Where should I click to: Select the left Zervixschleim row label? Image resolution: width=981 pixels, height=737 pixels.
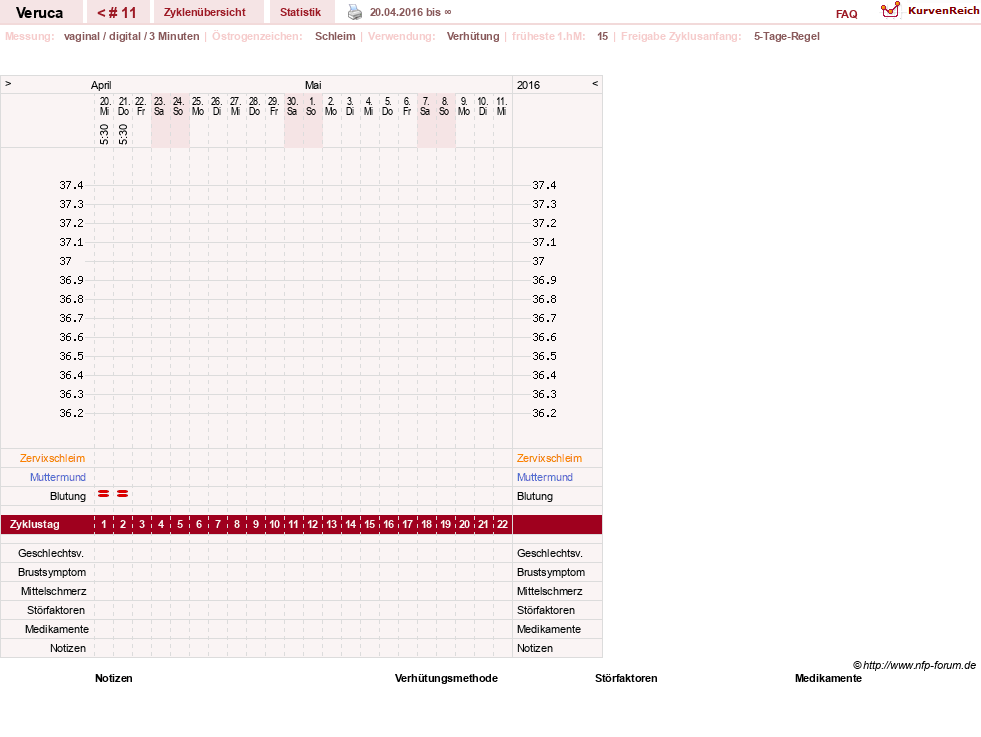point(53,458)
